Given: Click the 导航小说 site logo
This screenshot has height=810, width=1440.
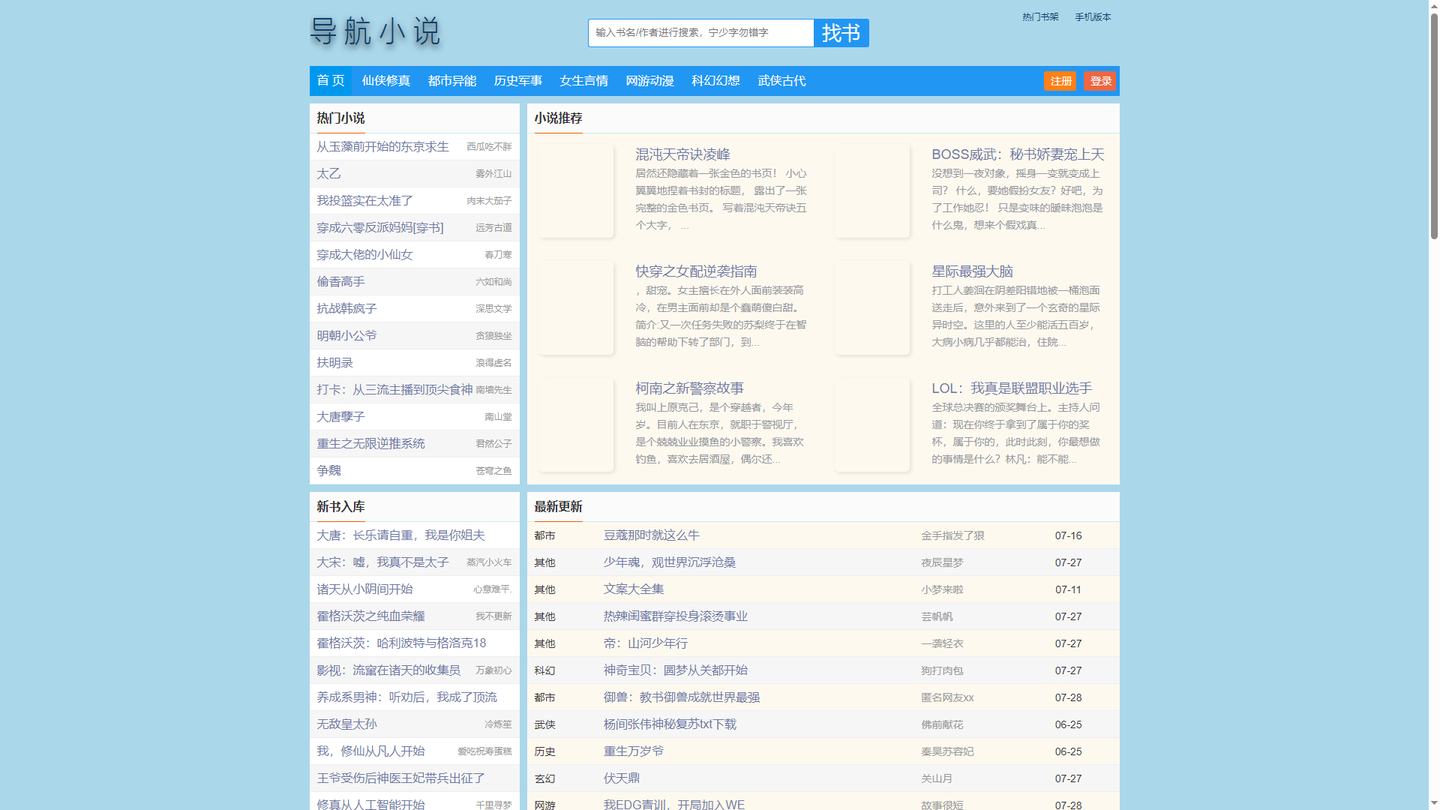Looking at the screenshot, I should [x=375, y=32].
